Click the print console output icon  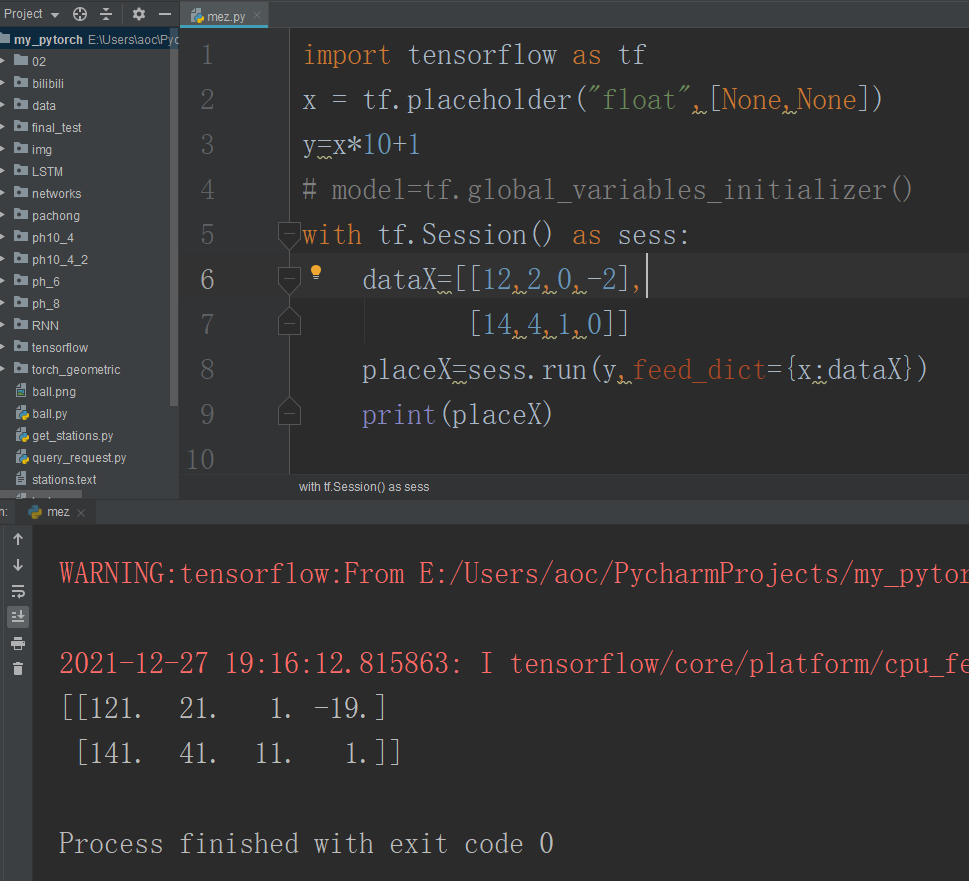[x=17, y=642]
